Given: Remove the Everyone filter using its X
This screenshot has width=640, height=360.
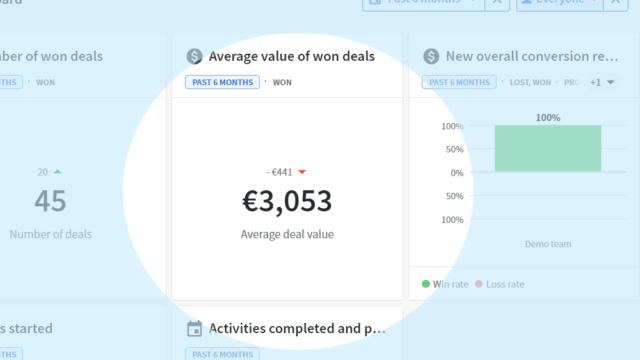Looking at the screenshot, I should [x=616, y=2].
